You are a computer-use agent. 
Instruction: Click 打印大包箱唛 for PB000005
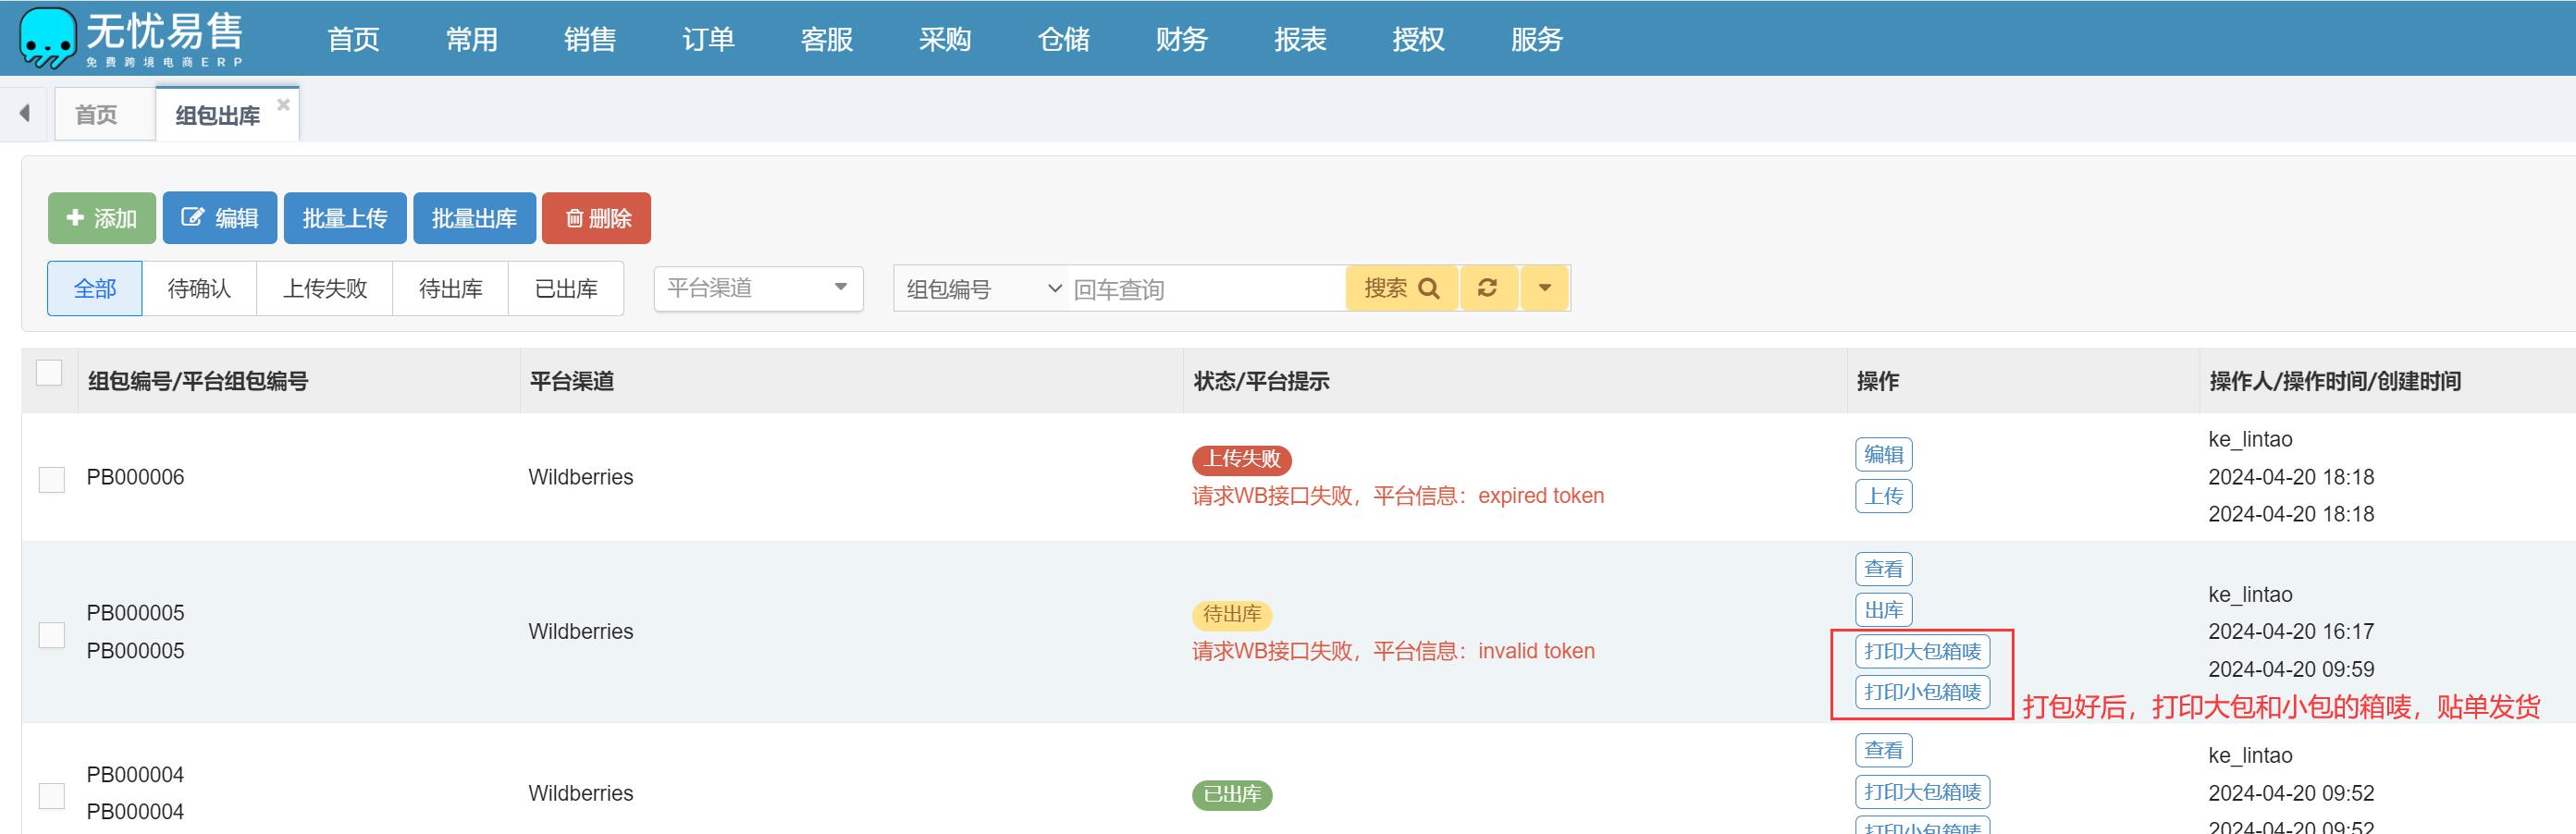1921,651
